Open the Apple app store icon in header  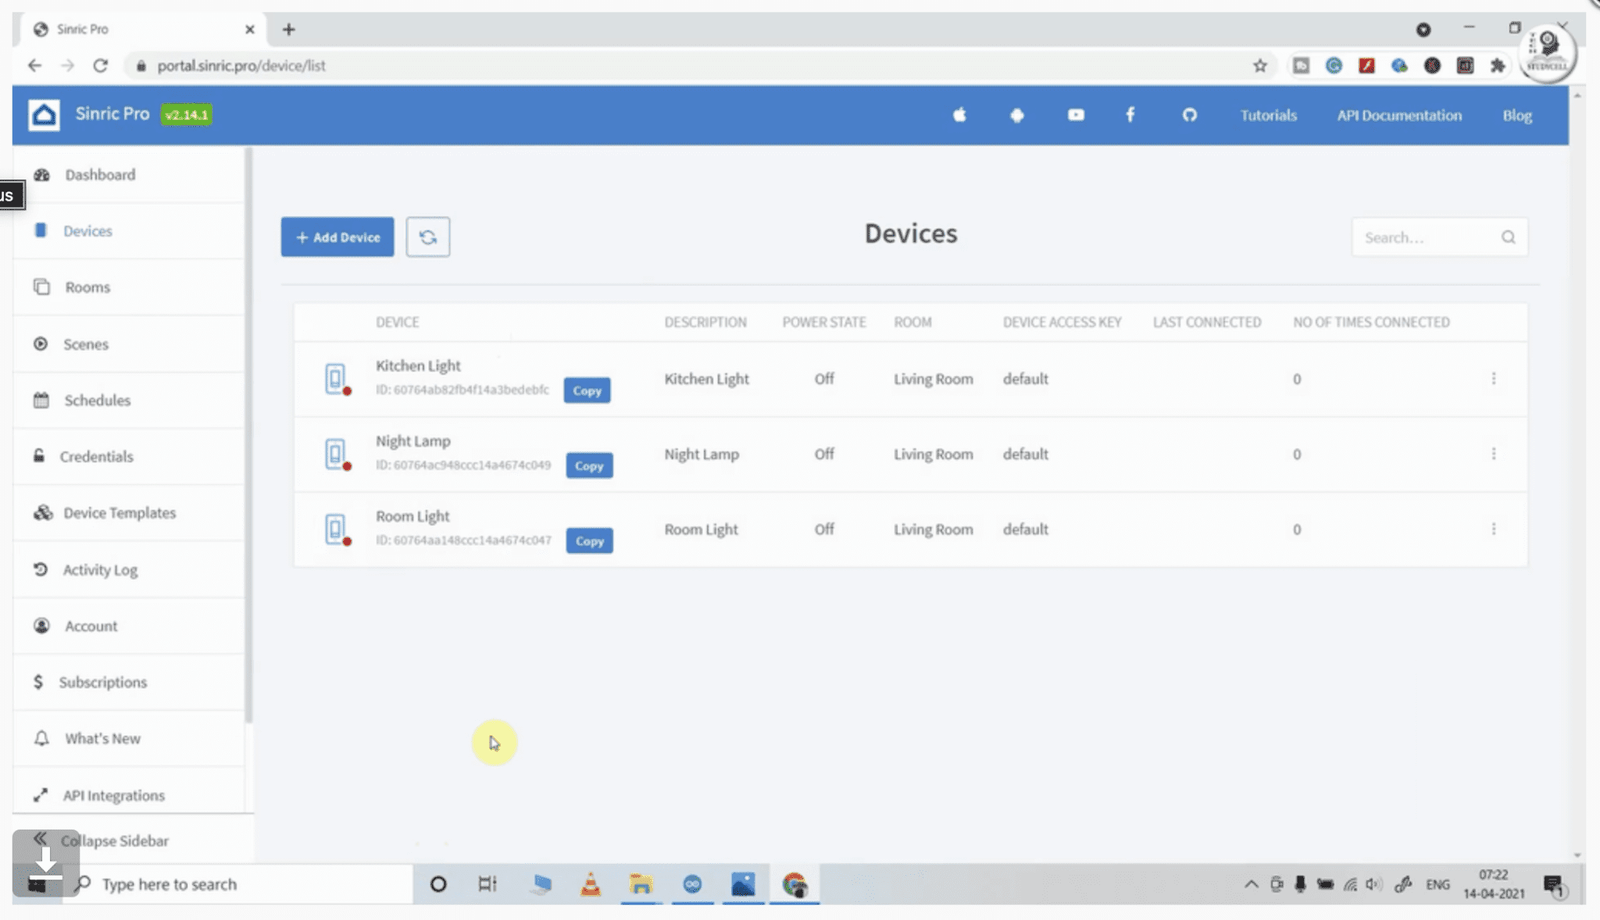pos(959,115)
